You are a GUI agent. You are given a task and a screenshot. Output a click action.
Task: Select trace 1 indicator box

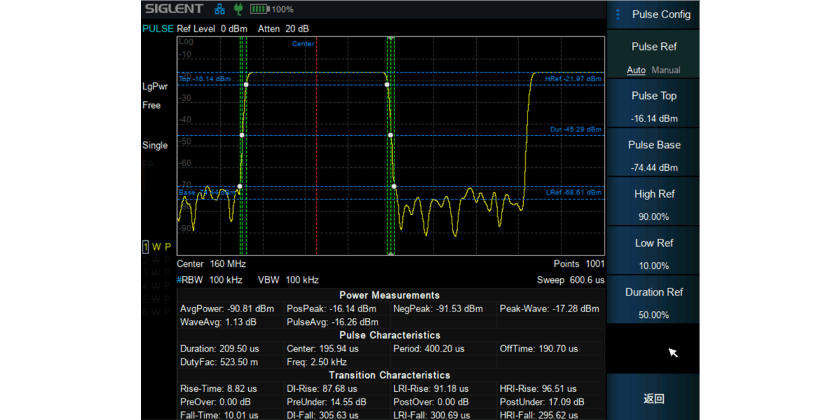pyautogui.click(x=145, y=247)
